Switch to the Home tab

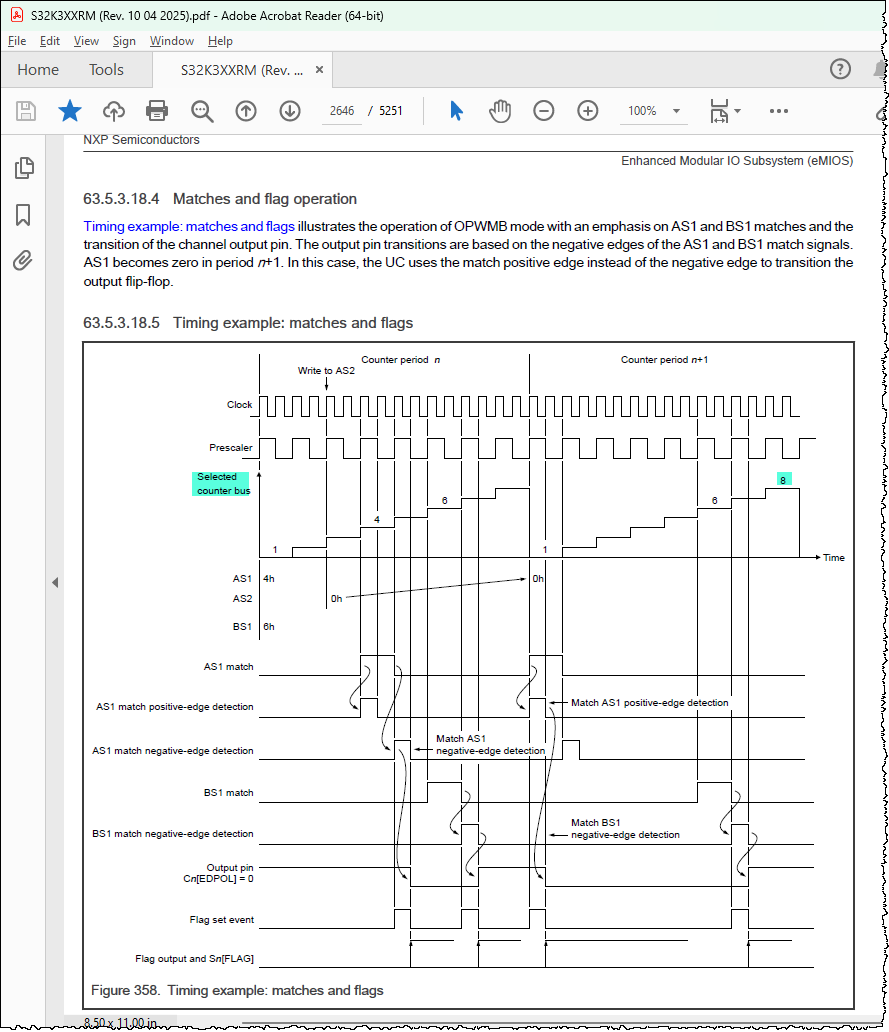coord(38,70)
